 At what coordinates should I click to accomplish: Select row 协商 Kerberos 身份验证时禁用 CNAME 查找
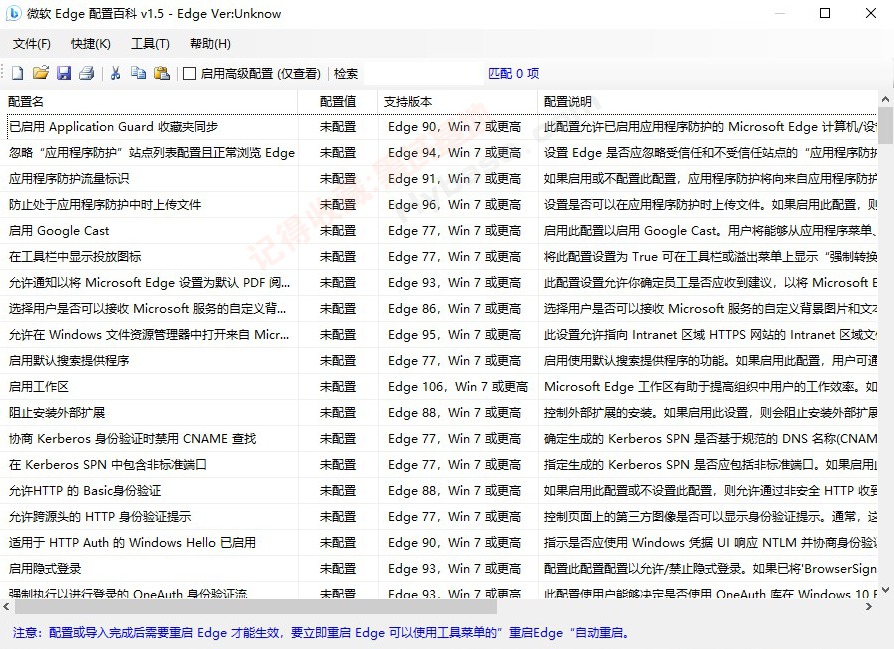pos(438,439)
